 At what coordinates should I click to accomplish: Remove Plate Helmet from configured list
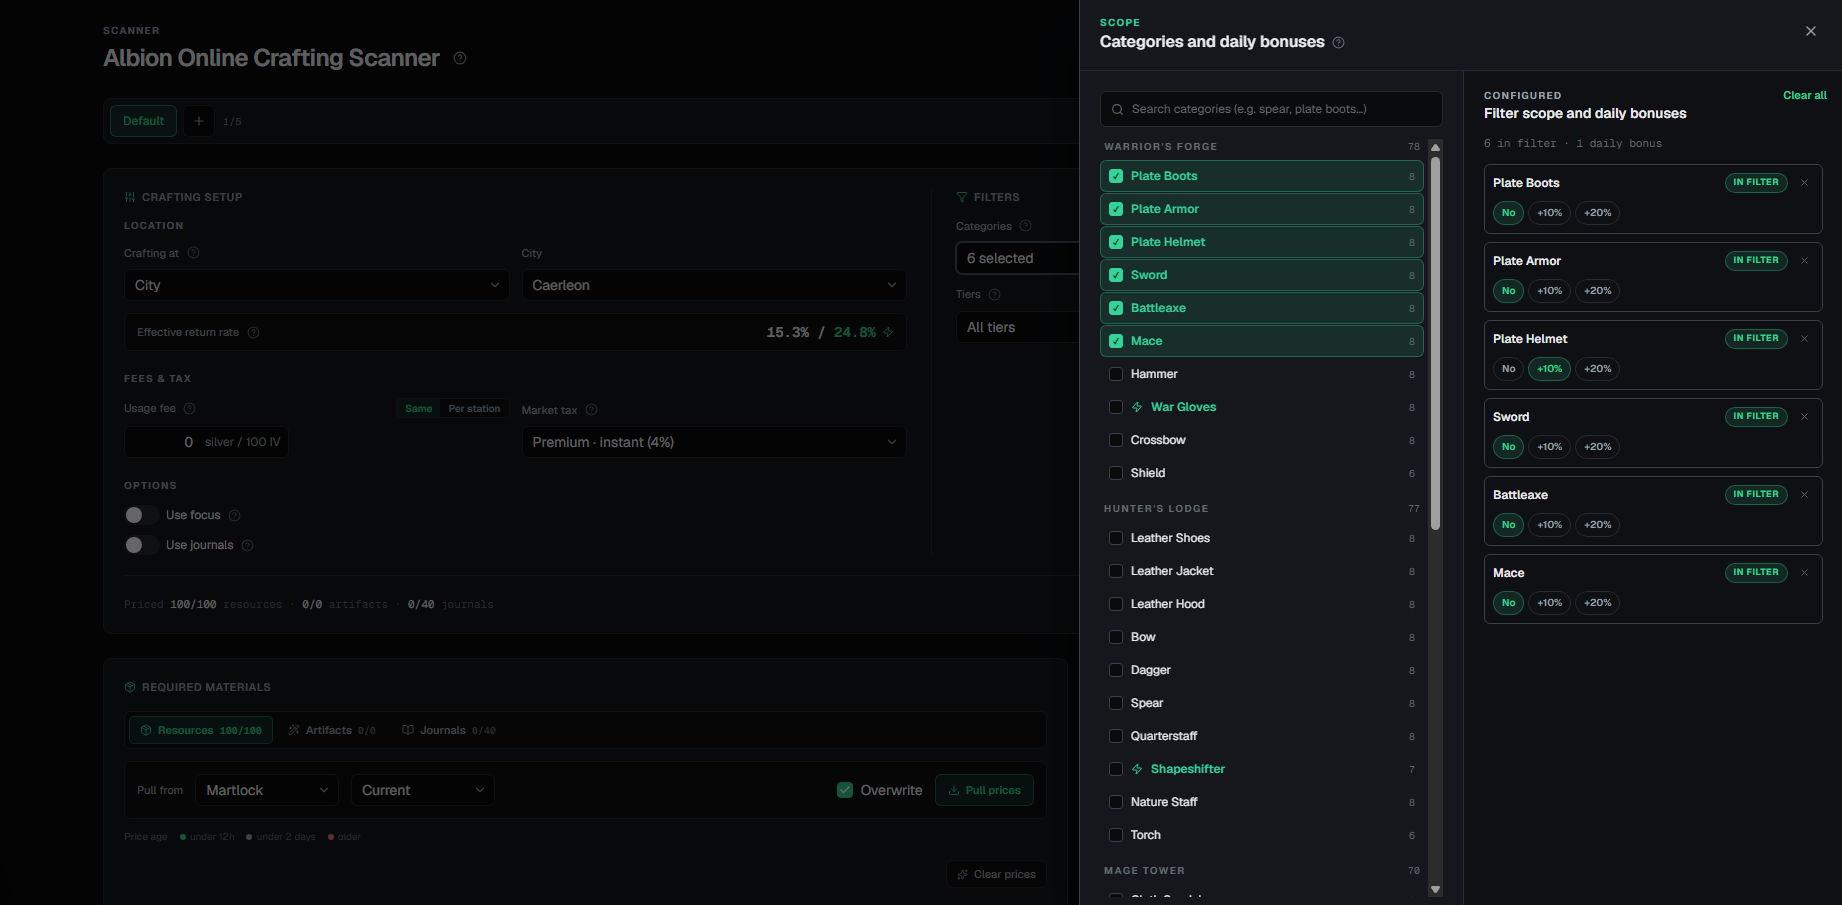point(1804,339)
